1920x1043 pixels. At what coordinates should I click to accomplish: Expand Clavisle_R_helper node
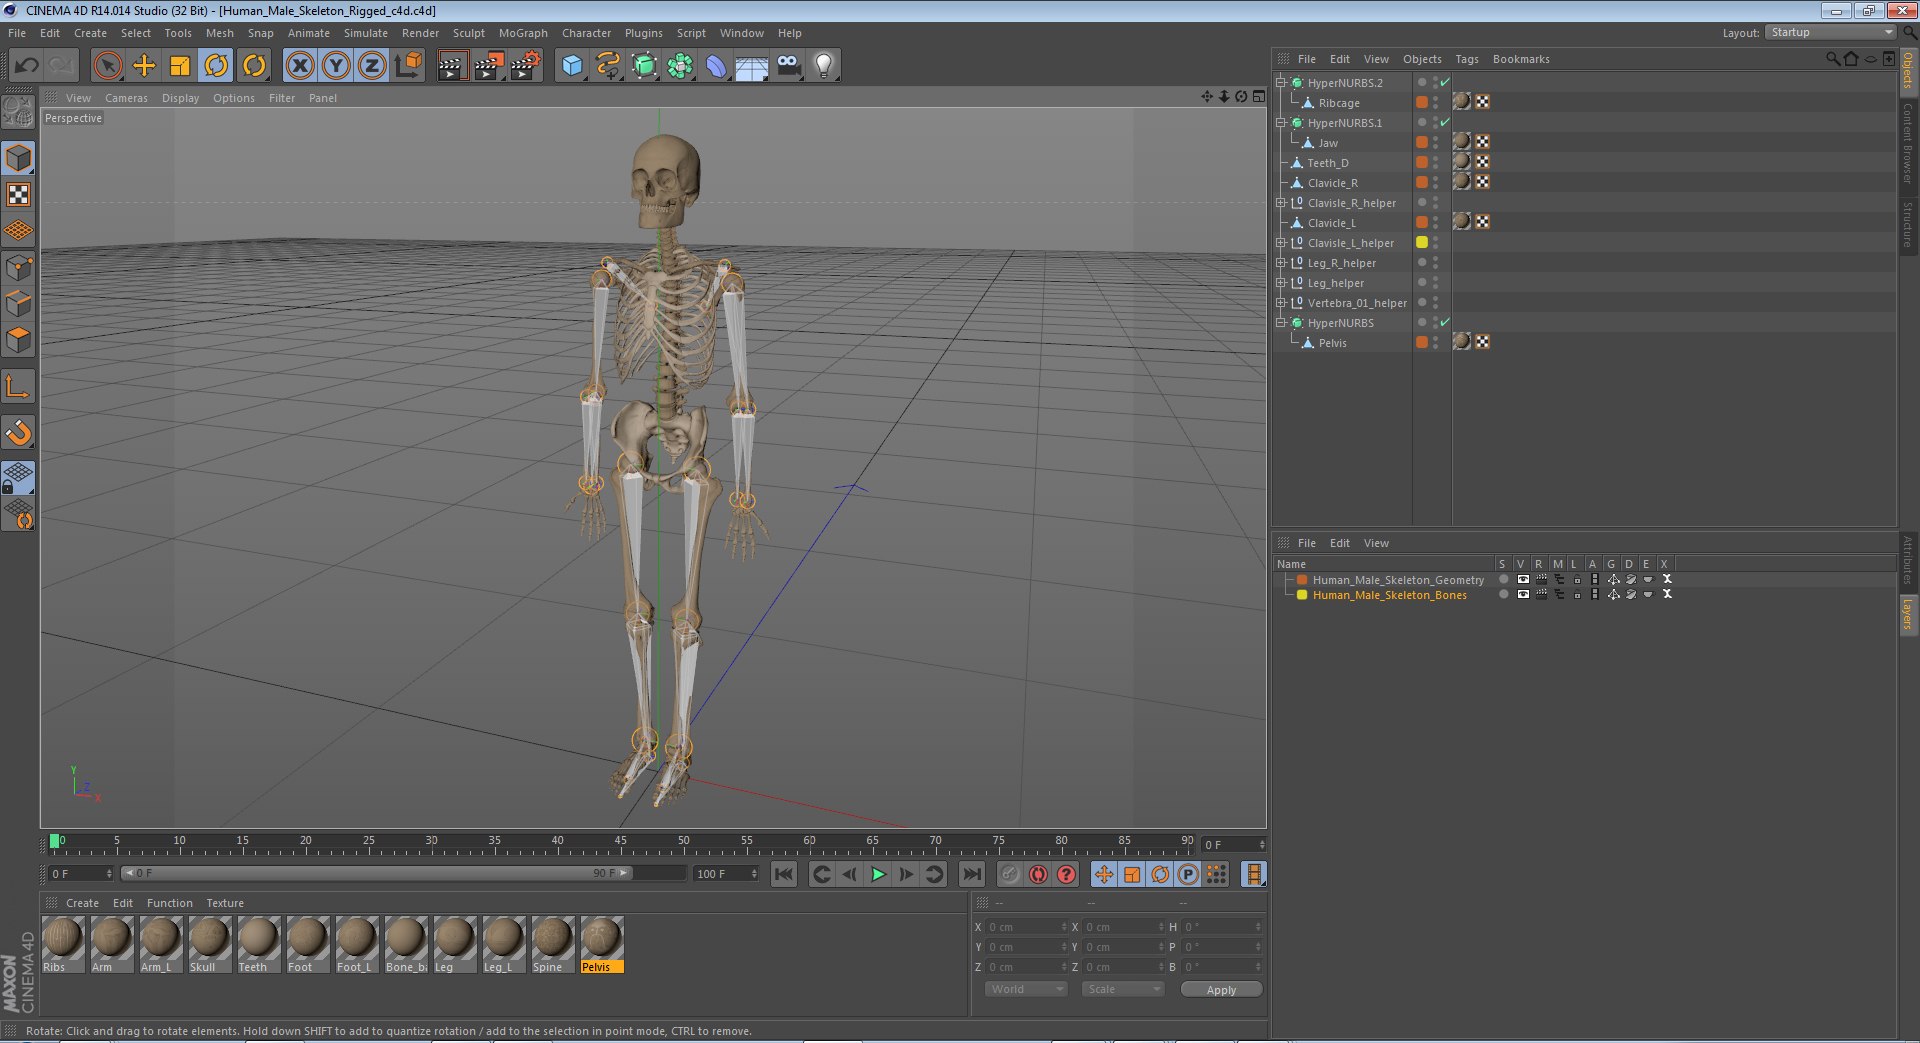point(1280,203)
